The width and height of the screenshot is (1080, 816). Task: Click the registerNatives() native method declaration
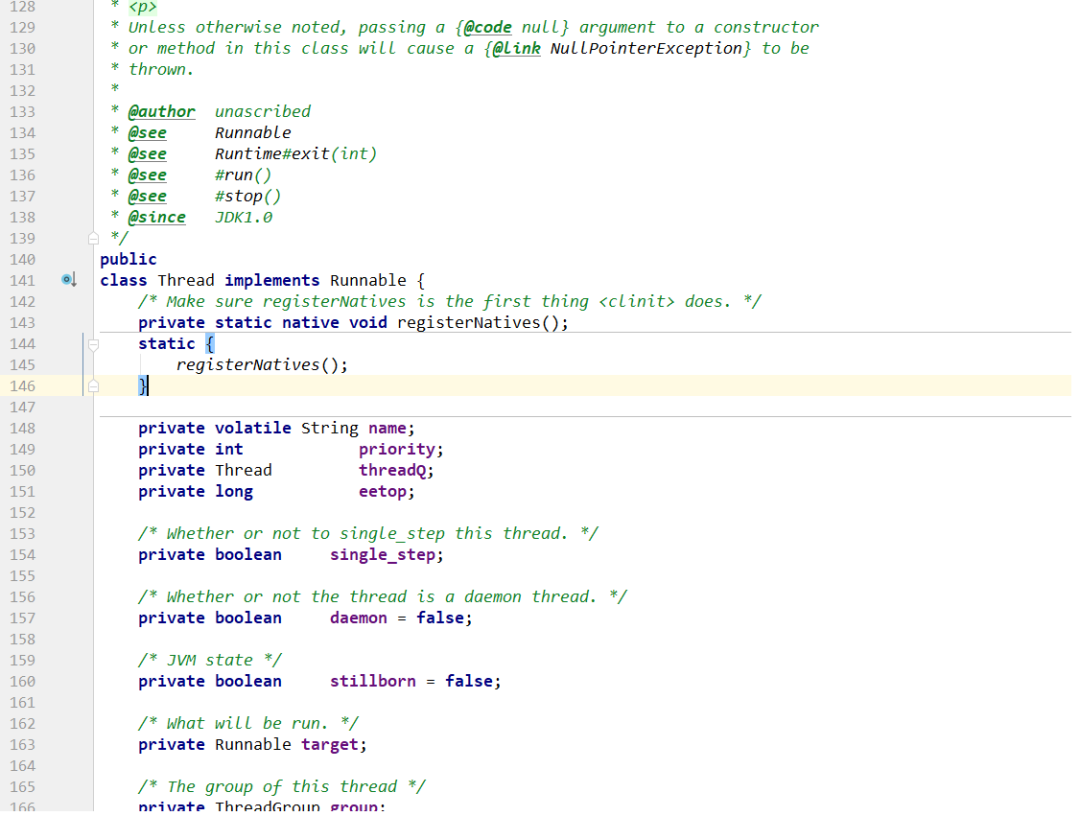pos(483,323)
